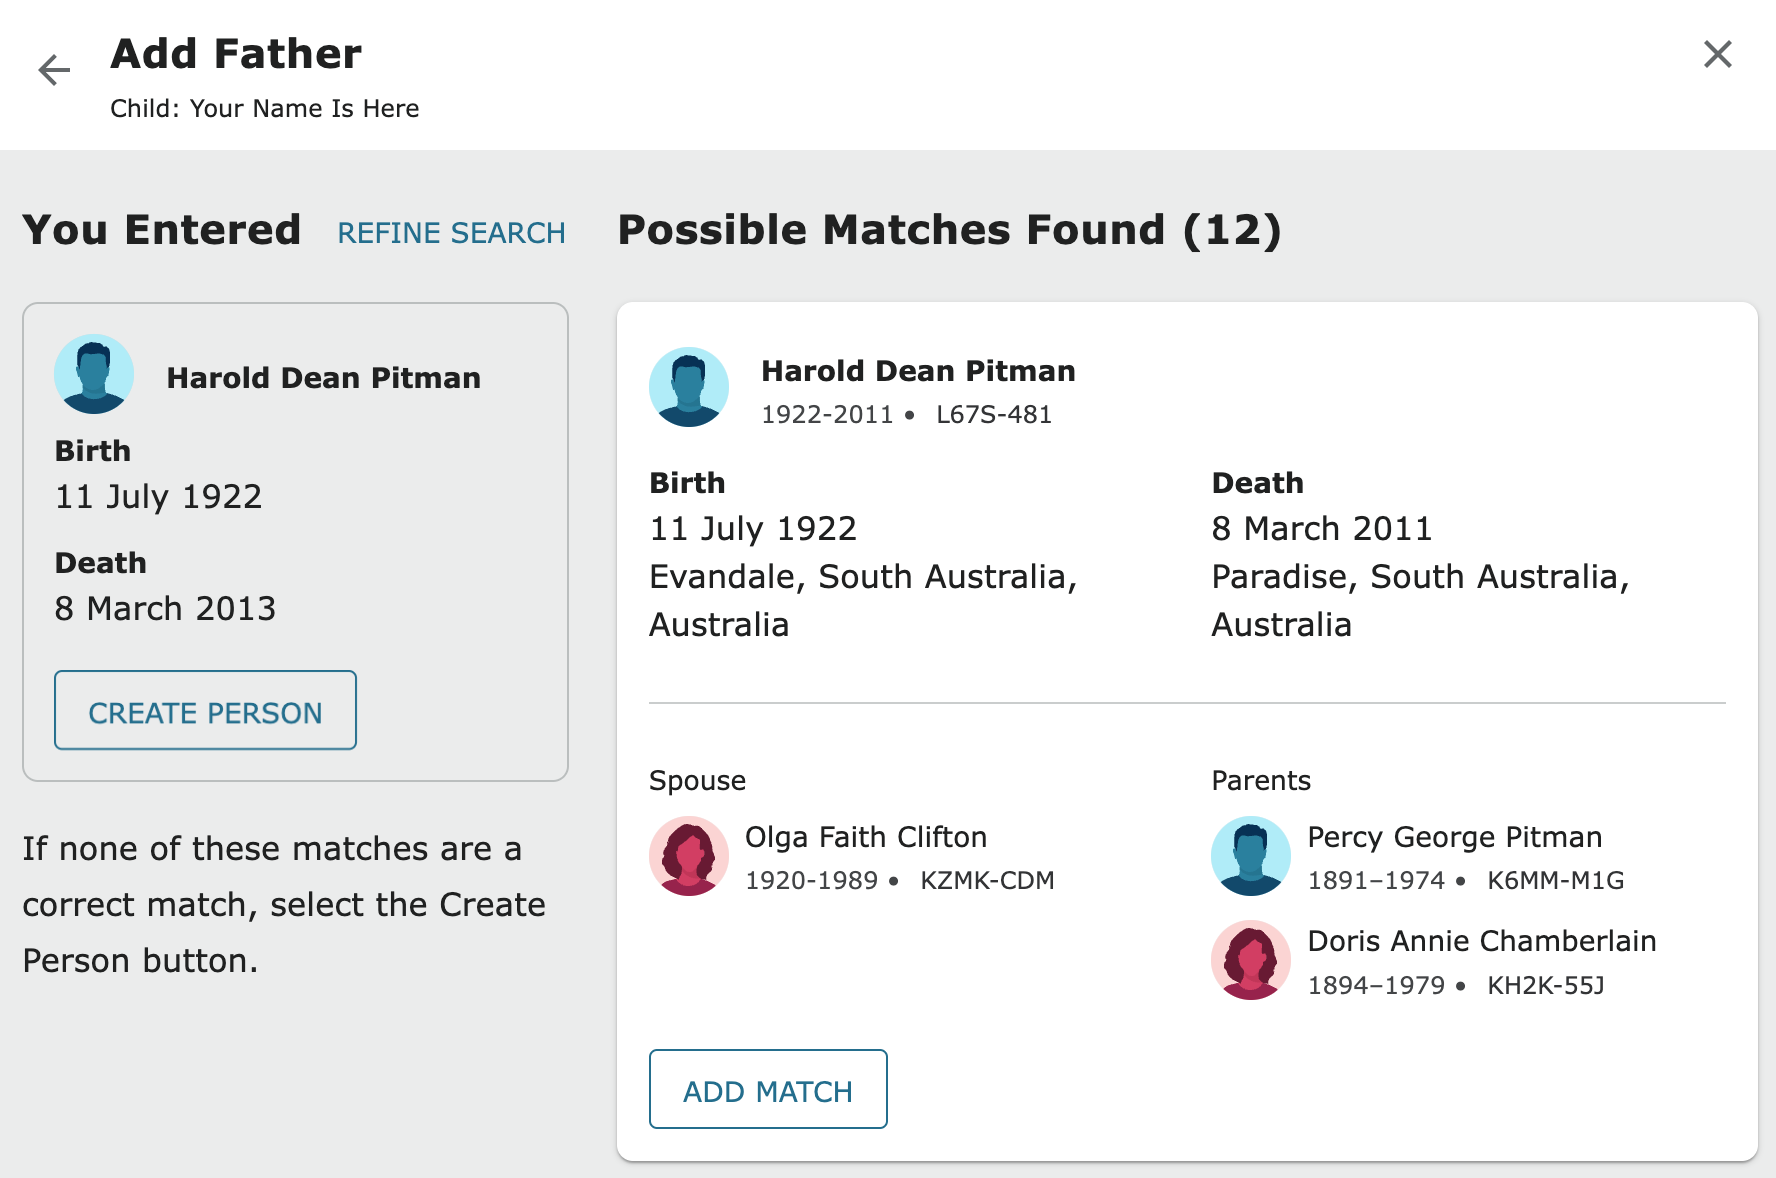The height and width of the screenshot is (1178, 1776).
Task: Select spouse Olga Faith Clifton's name
Action: click(x=866, y=837)
